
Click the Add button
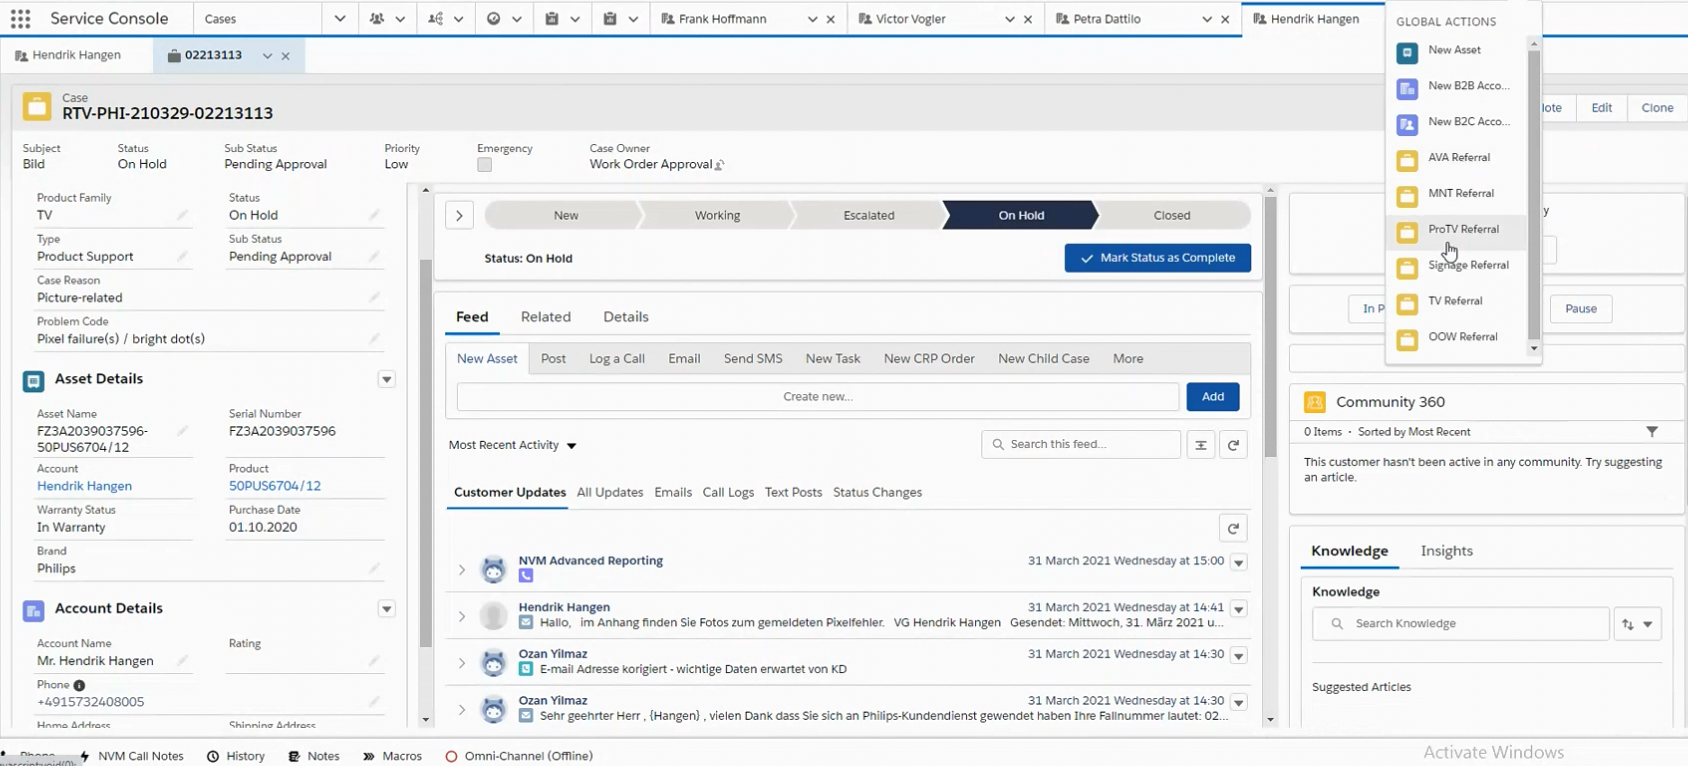1213,397
